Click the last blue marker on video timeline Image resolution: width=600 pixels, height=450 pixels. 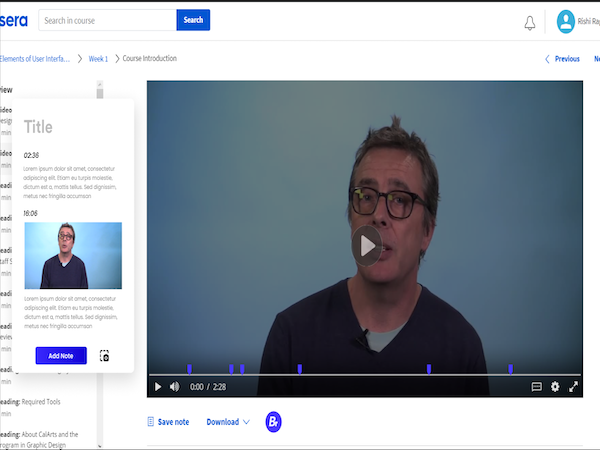click(510, 369)
